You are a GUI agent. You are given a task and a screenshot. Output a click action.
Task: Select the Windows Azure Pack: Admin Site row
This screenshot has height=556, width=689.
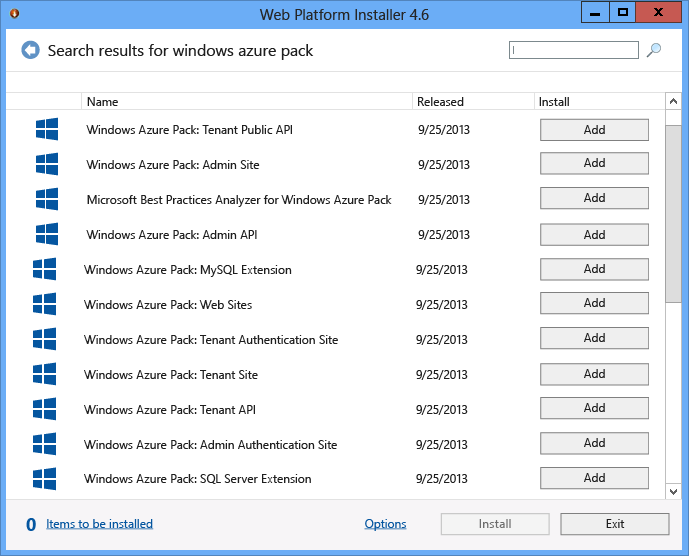(173, 164)
